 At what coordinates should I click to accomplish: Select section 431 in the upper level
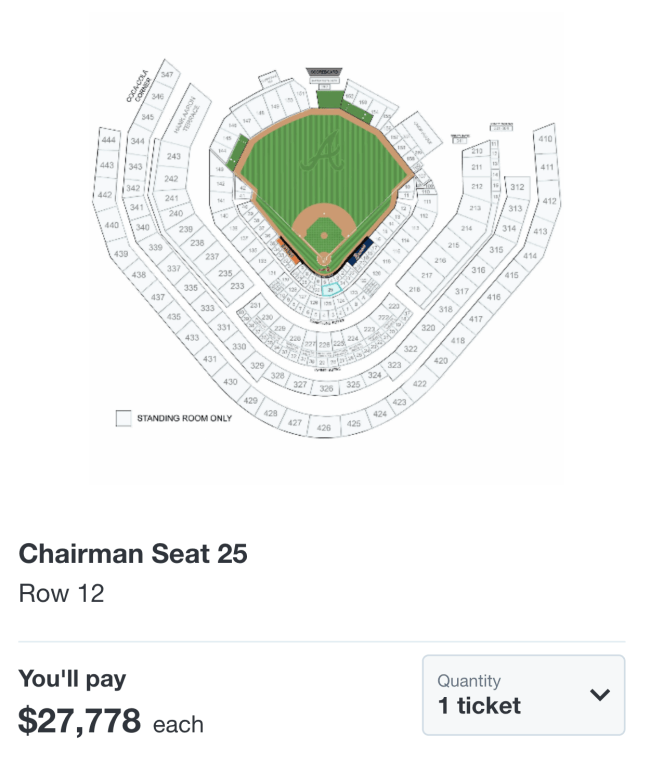210,358
